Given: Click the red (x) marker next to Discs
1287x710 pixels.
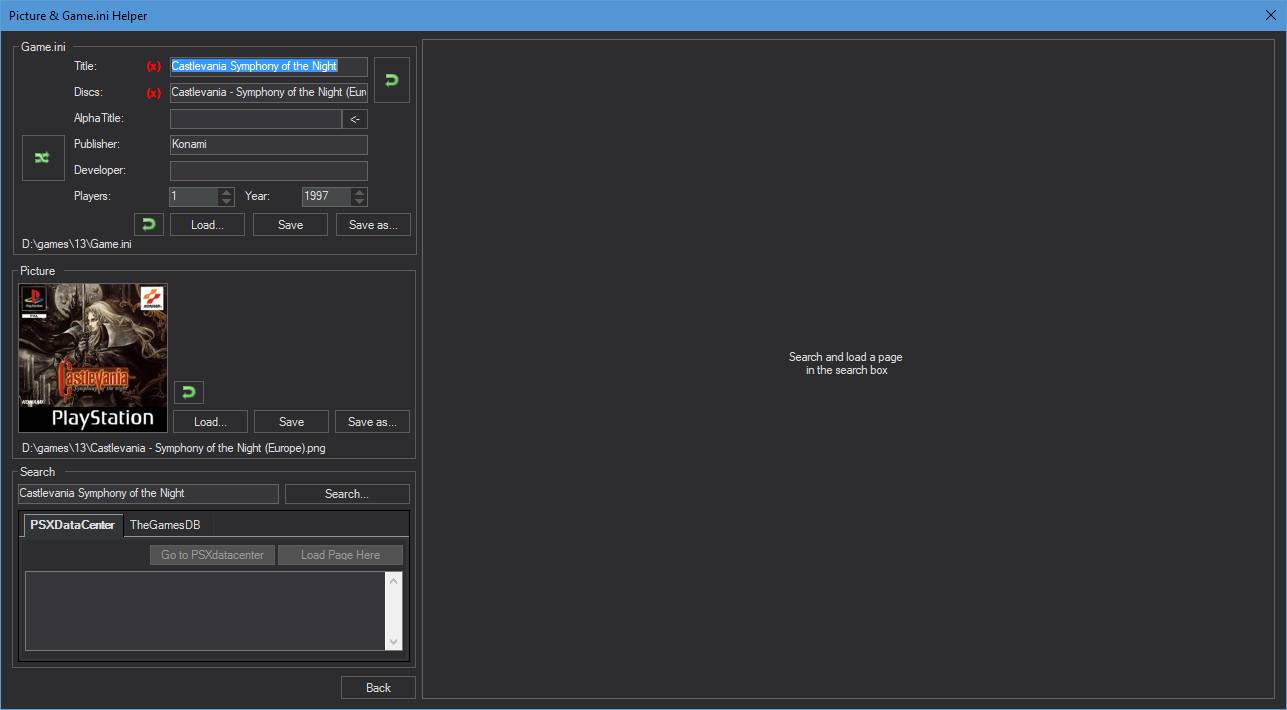Looking at the screenshot, I should tap(154, 93).
